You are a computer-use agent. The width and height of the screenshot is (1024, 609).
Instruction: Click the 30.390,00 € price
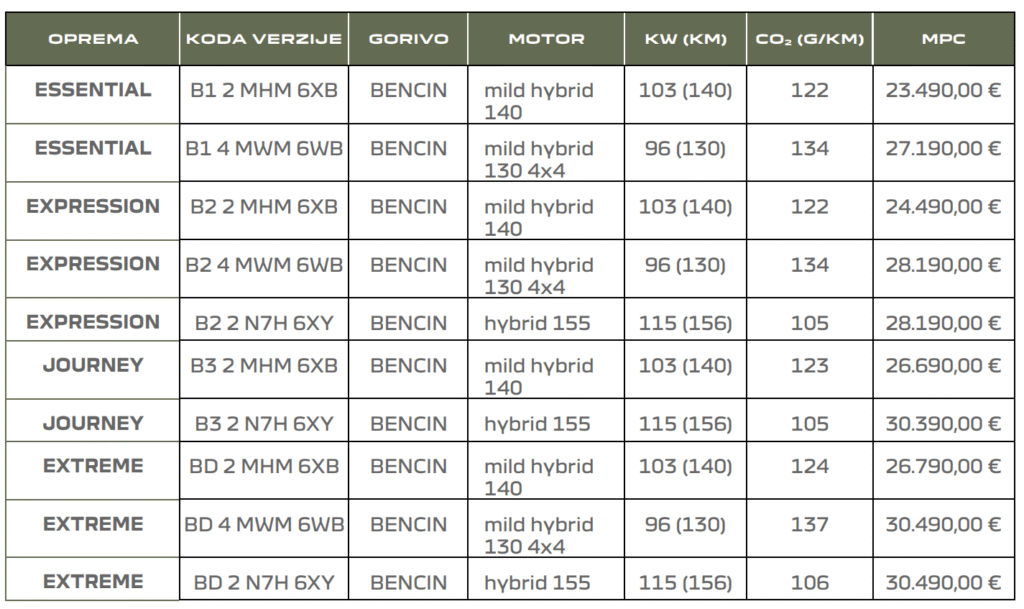943,423
